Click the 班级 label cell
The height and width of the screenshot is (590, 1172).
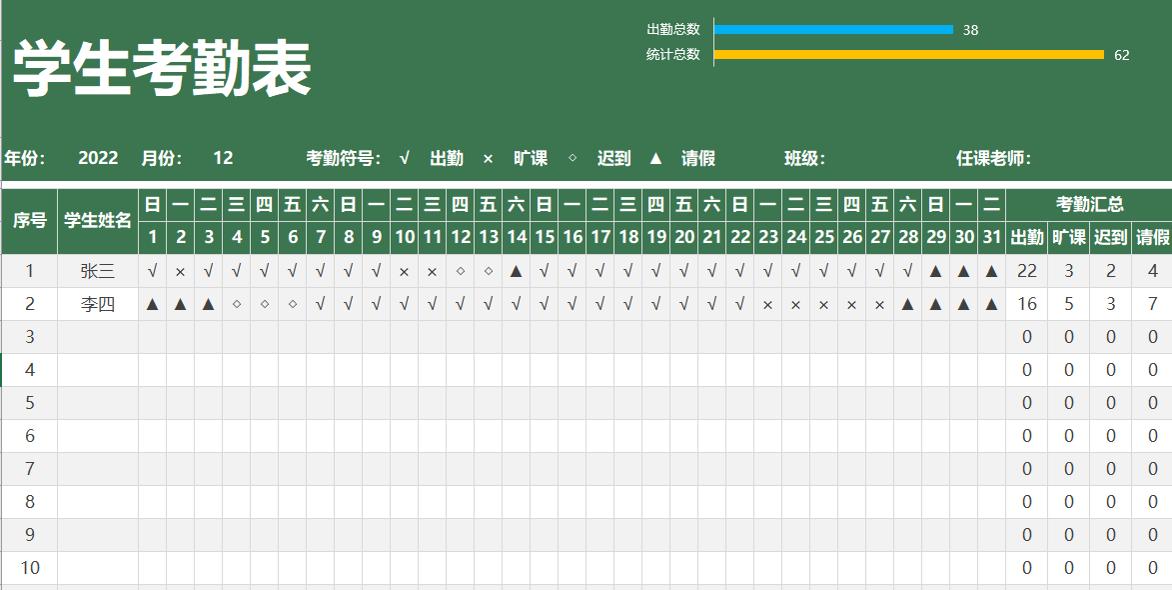pos(804,158)
